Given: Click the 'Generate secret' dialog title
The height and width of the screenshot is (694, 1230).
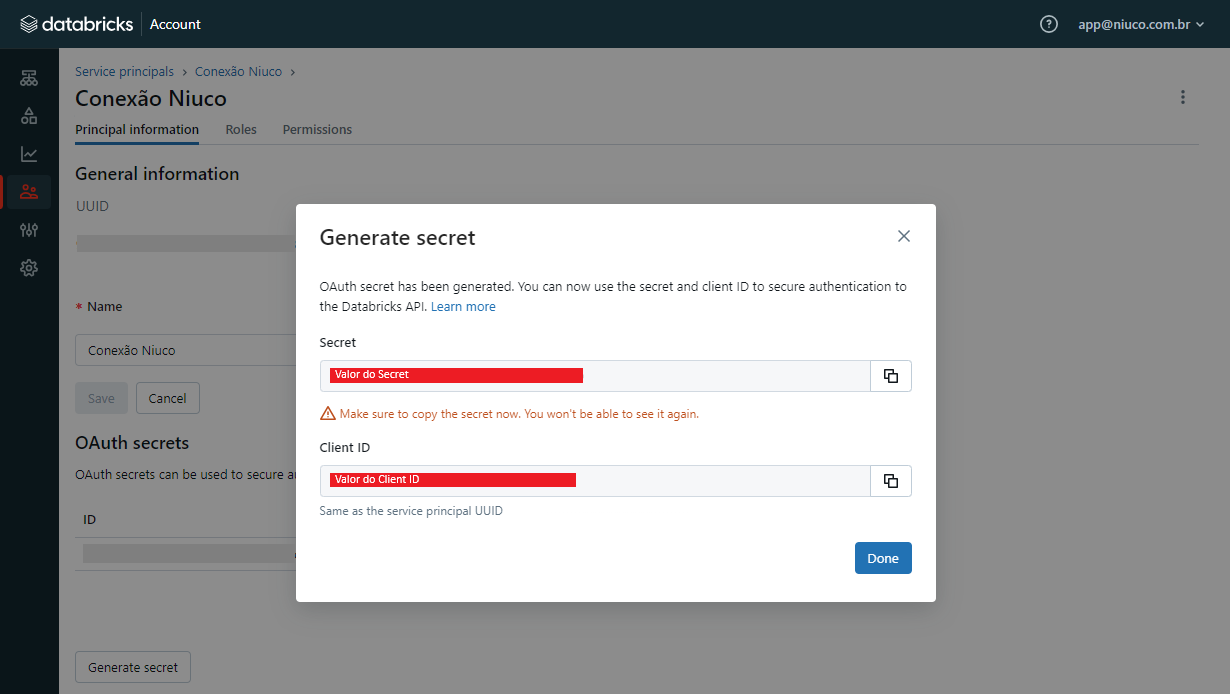Looking at the screenshot, I should [397, 238].
